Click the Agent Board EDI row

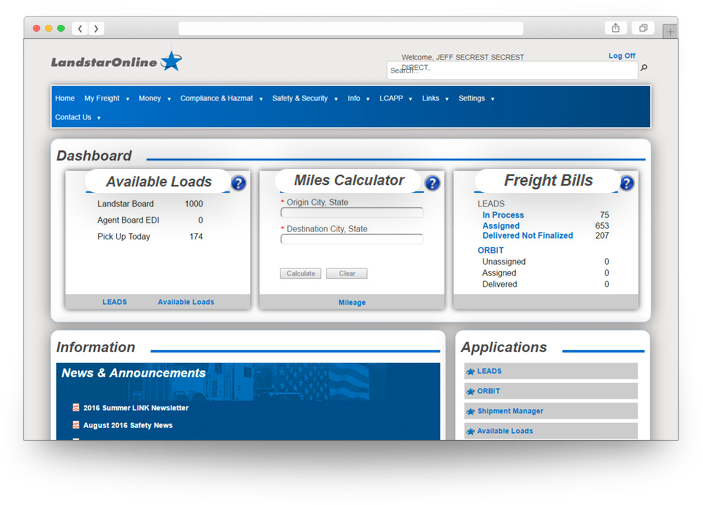[x=150, y=220]
